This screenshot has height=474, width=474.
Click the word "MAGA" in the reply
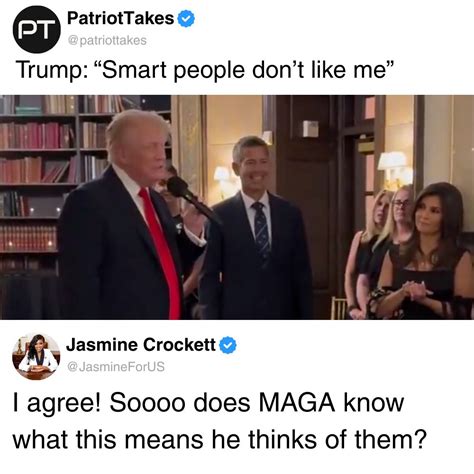click(296, 403)
